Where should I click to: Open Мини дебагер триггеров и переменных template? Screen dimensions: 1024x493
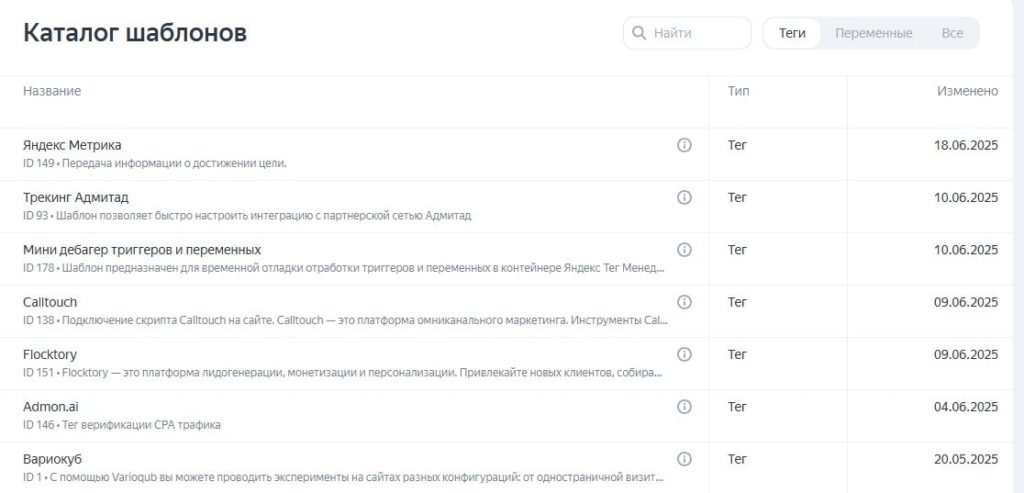(x=142, y=249)
